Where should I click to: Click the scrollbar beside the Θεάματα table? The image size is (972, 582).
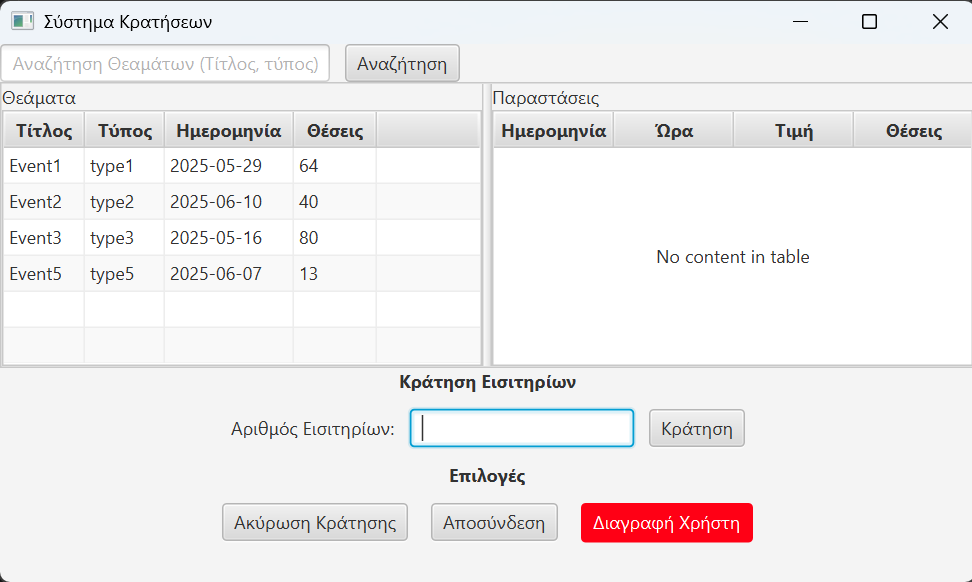[x=484, y=240]
